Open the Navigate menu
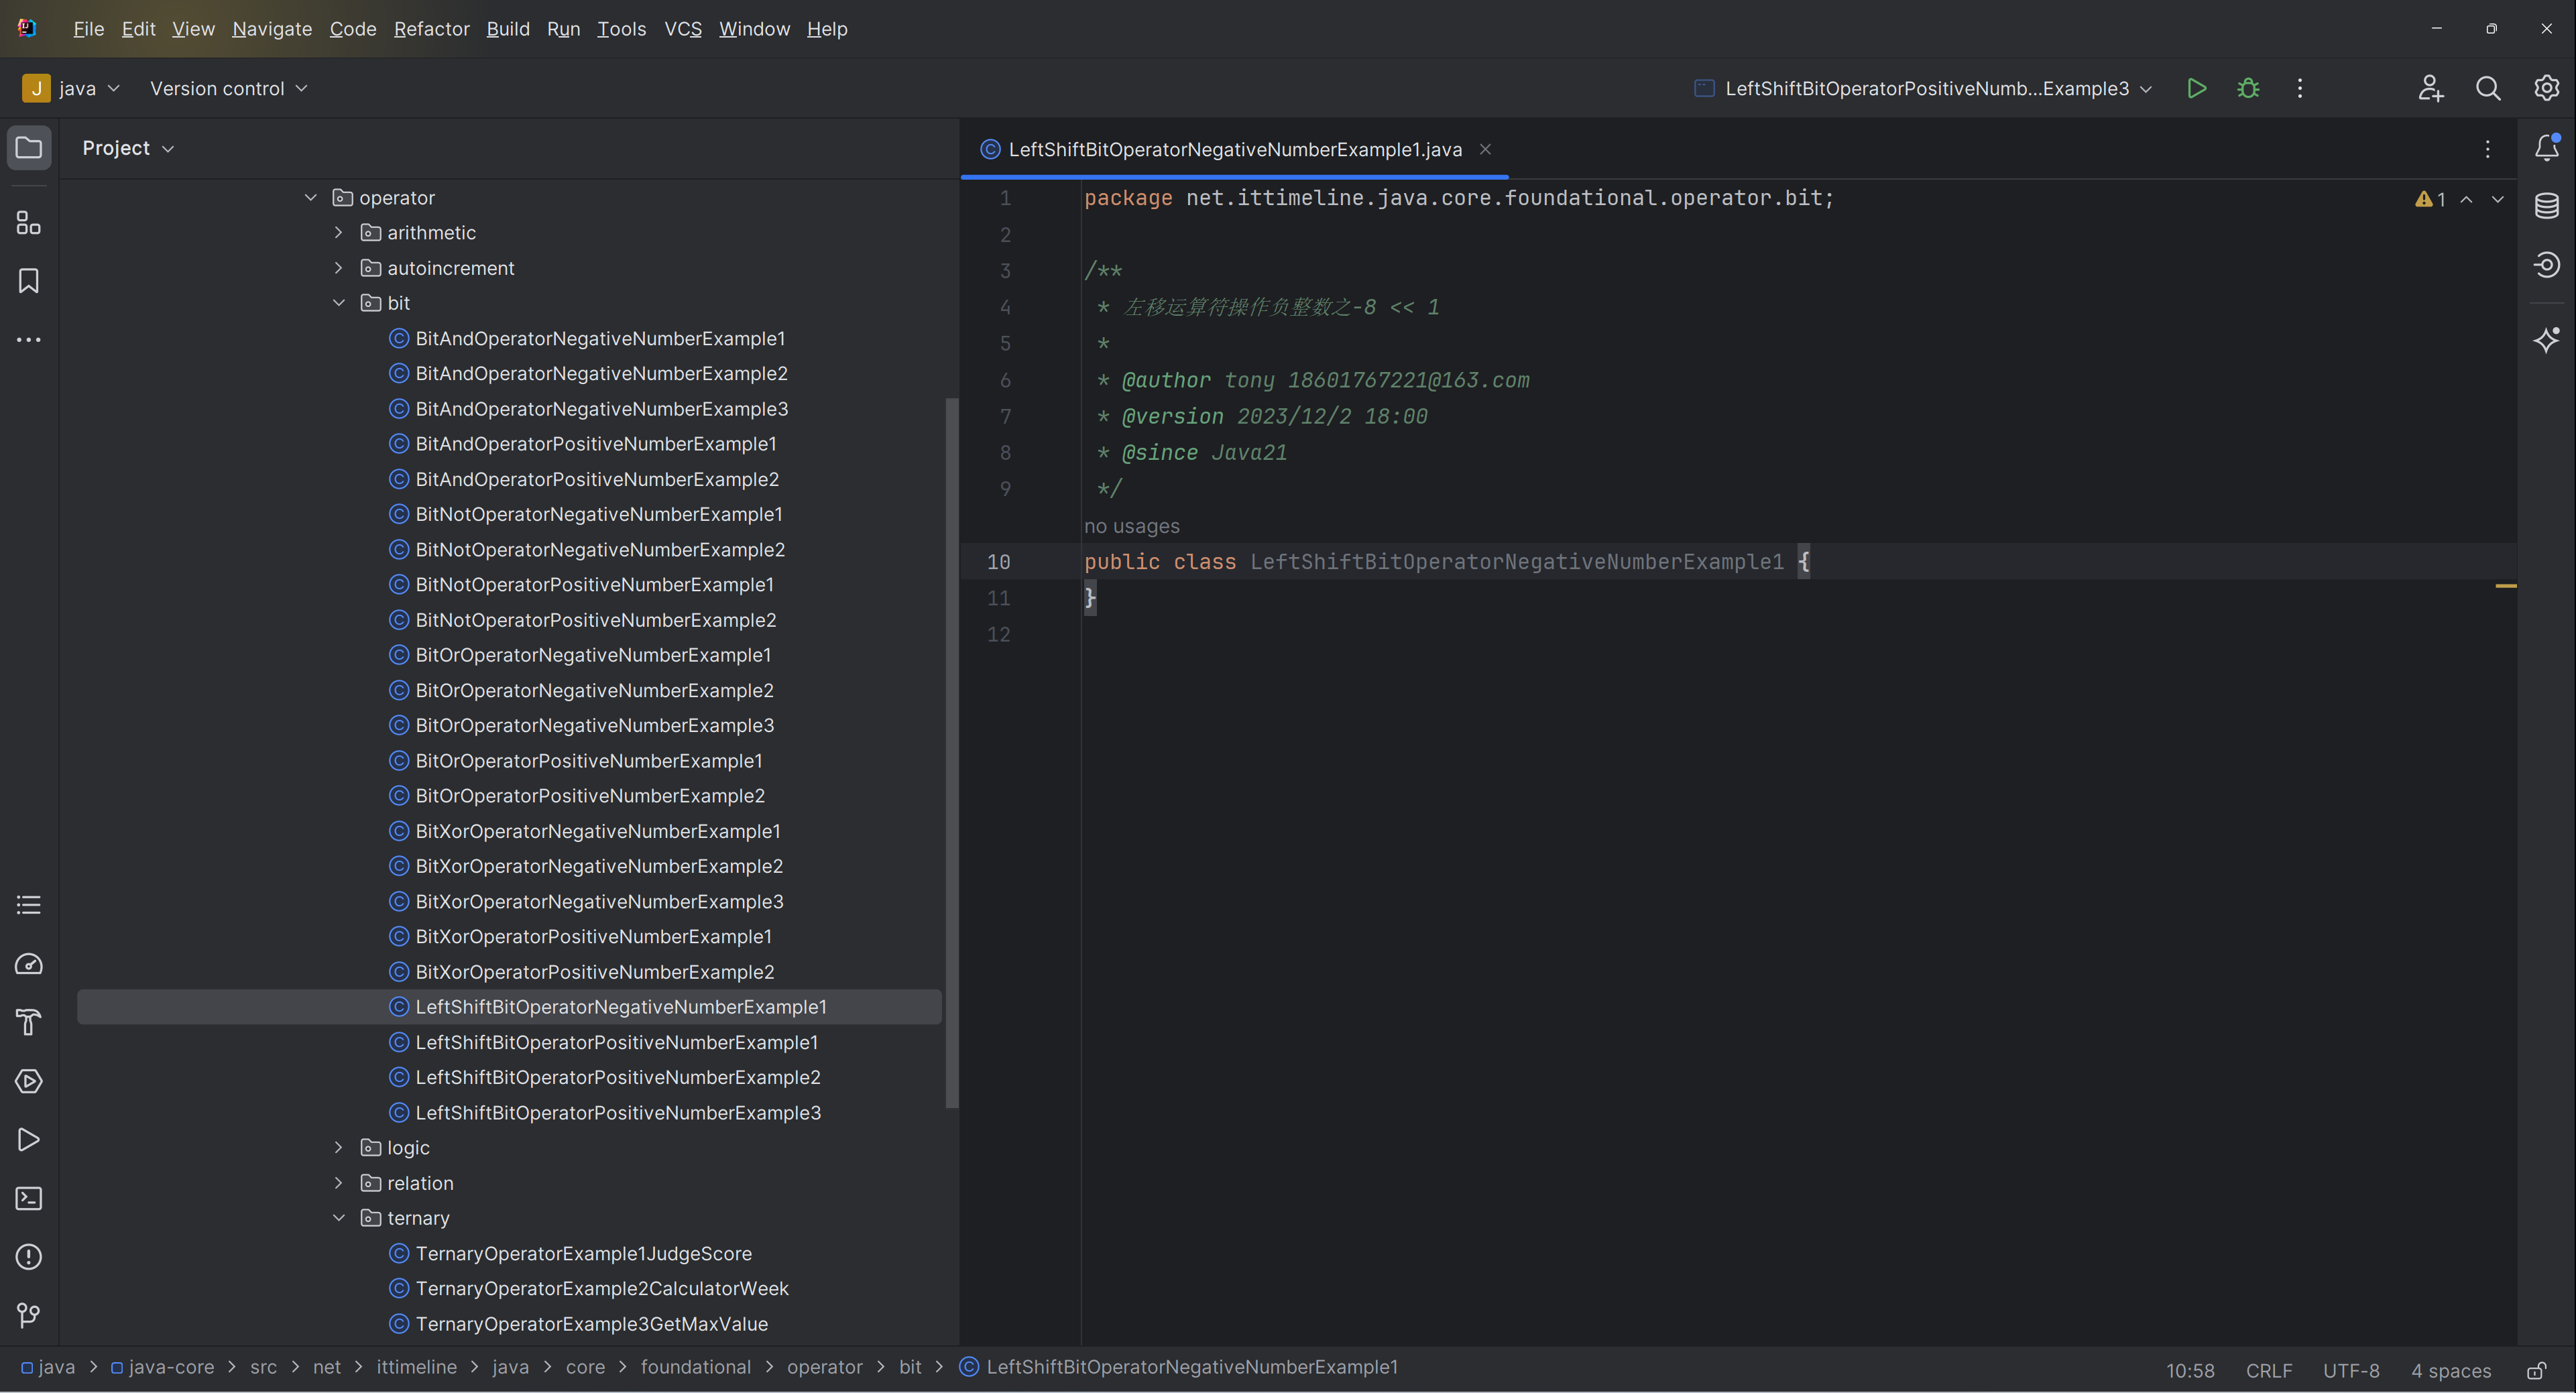Viewport: 2576px width, 1393px height. (x=272, y=29)
